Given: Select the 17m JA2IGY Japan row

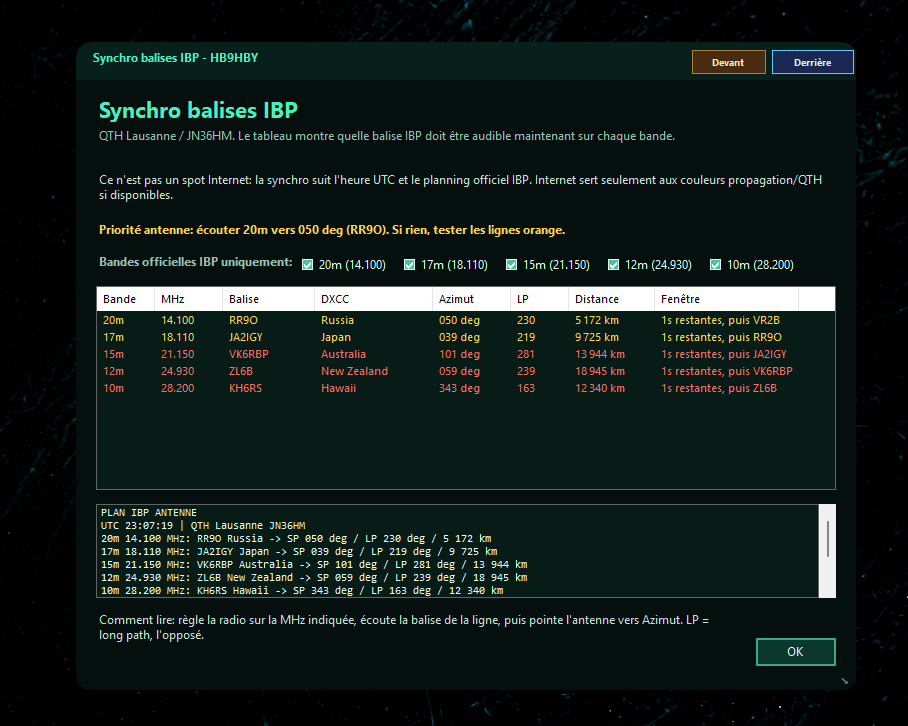Looking at the screenshot, I should point(466,337).
